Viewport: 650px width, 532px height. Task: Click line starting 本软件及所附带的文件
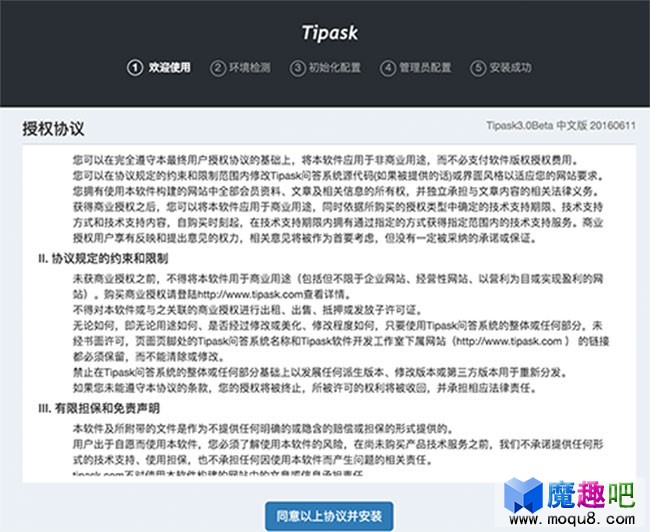(x=264, y=428)
